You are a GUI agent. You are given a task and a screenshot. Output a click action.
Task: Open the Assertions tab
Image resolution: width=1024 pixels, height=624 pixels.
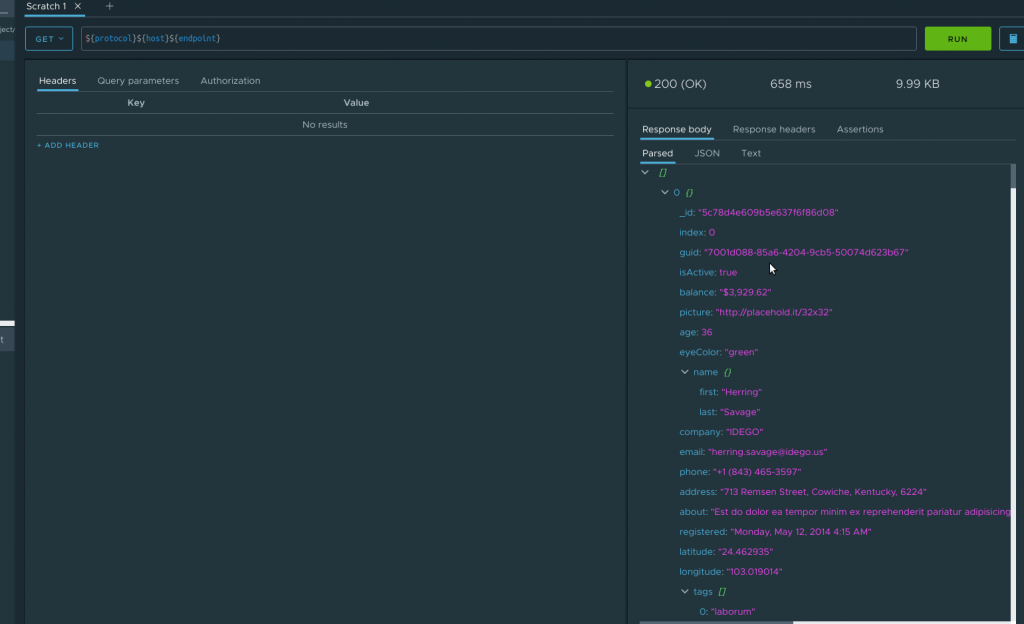(859, 129)
